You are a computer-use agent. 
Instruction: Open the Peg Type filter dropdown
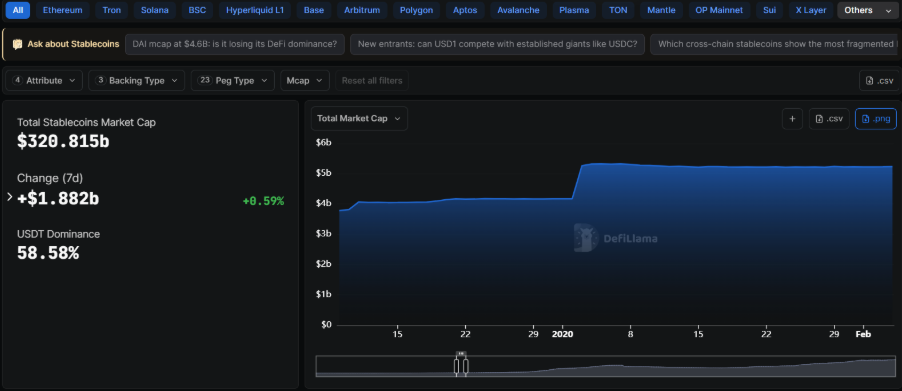tap(232, 80)
